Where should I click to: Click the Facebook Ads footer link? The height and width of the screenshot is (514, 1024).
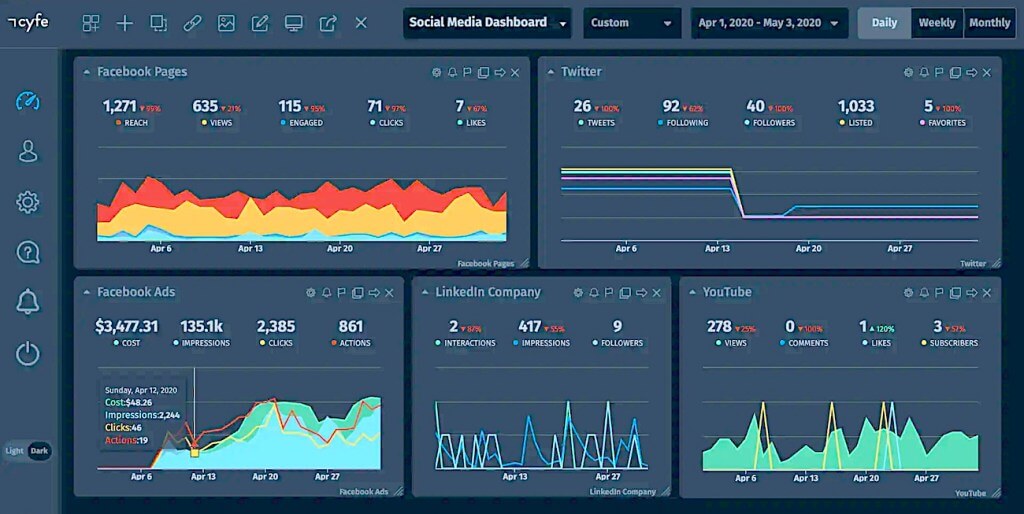pyautogui.click(x=364, y=492)
